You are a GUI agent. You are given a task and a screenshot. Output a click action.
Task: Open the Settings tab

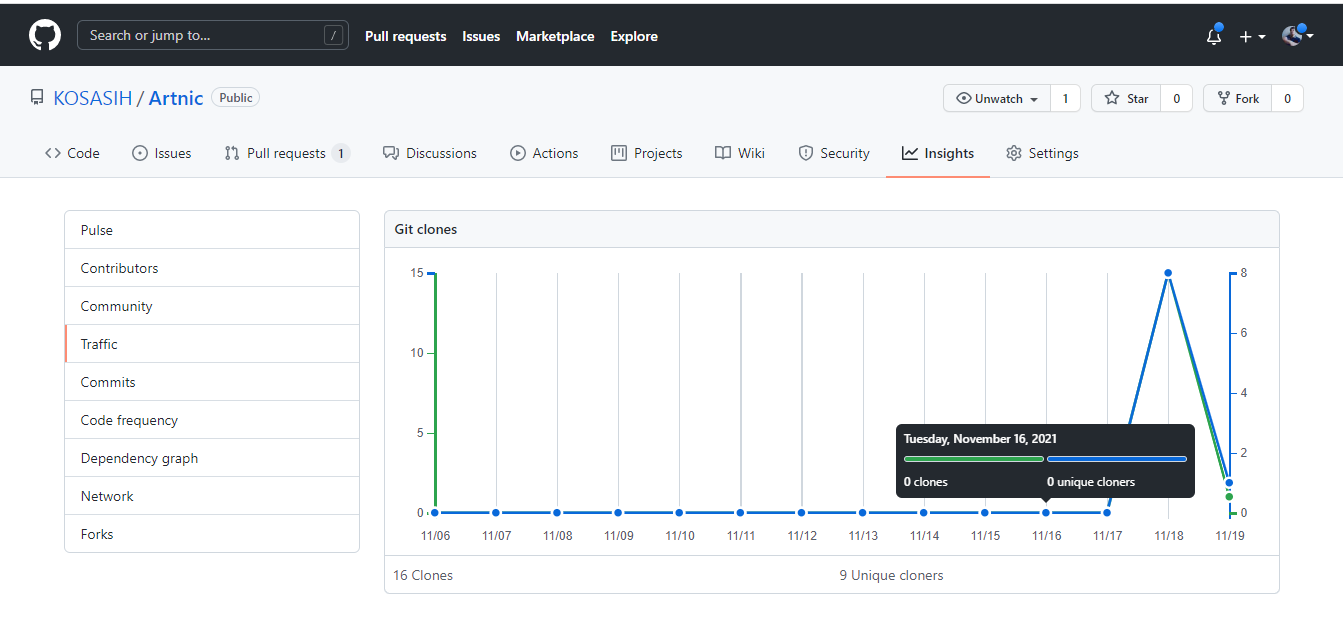point(1042,153)
